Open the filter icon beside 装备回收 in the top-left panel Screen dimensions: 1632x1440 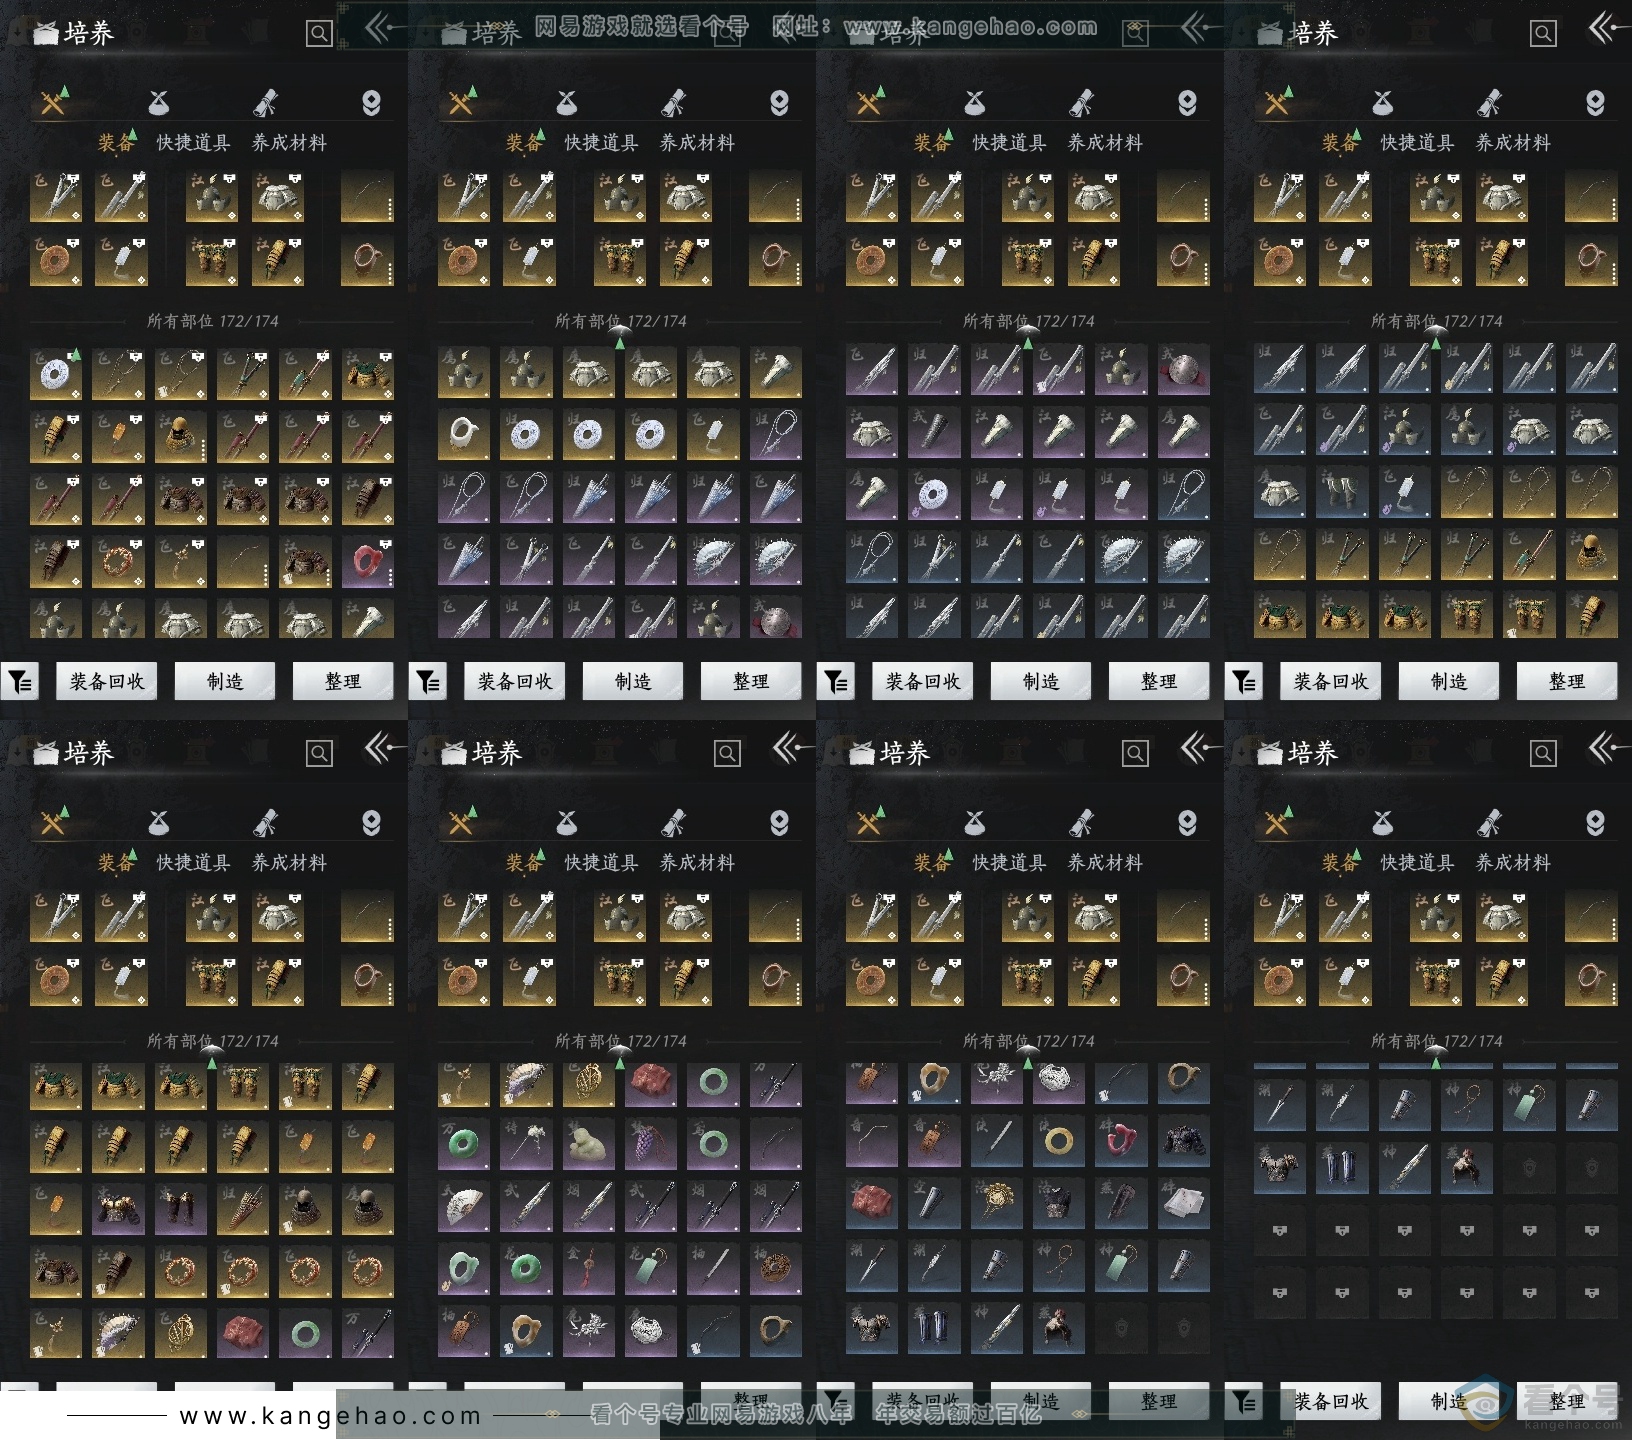pos(20,682)
